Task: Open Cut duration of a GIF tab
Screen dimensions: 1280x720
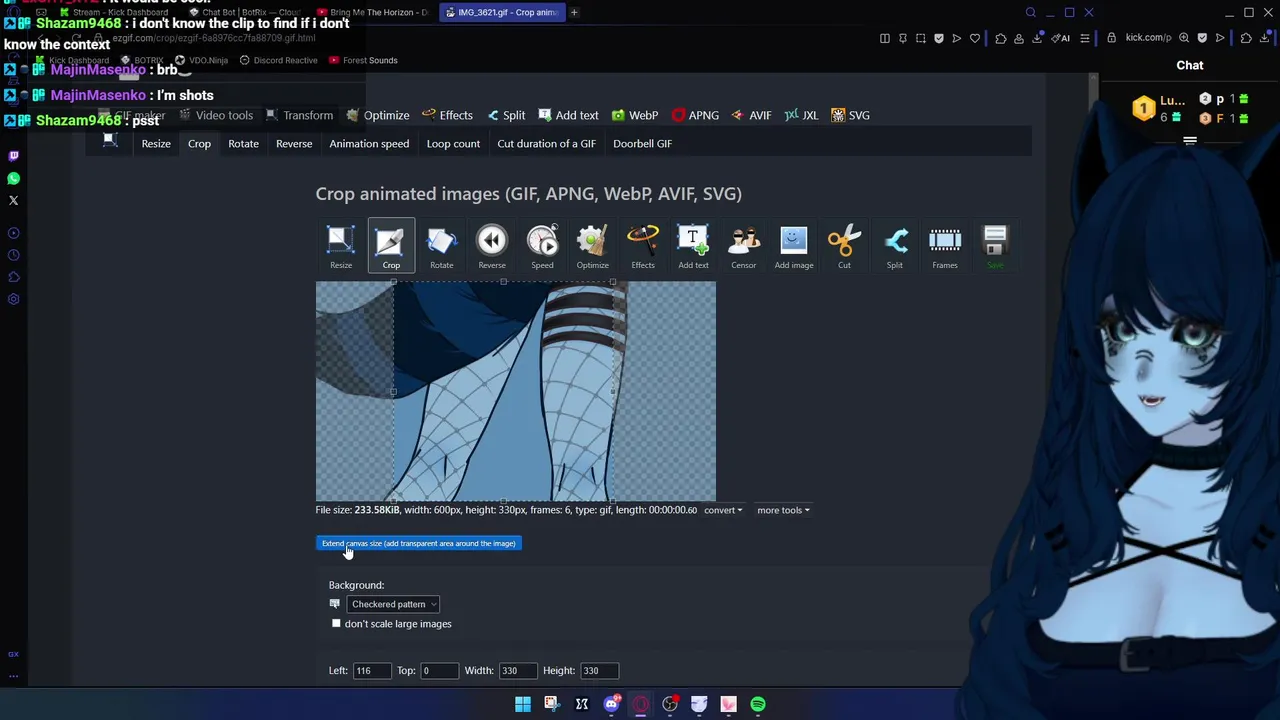Action: [x=546, y=143]
